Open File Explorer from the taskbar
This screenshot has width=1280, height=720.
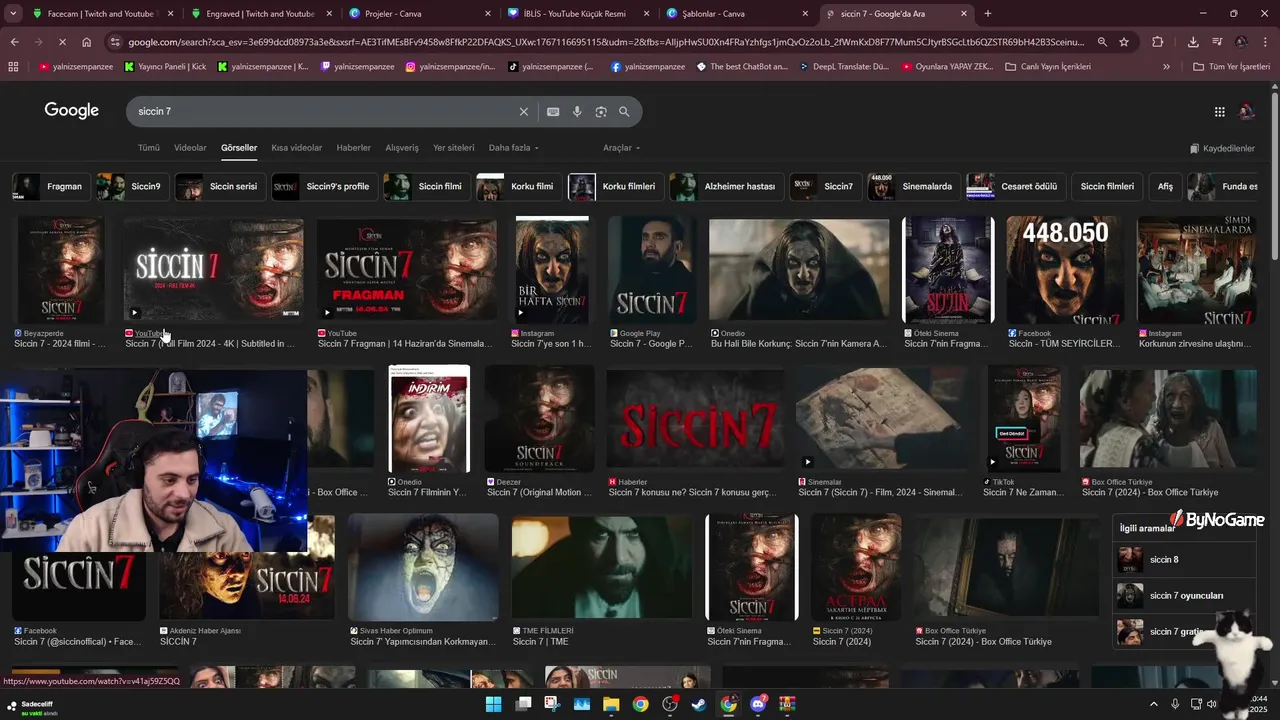point(611,704)
